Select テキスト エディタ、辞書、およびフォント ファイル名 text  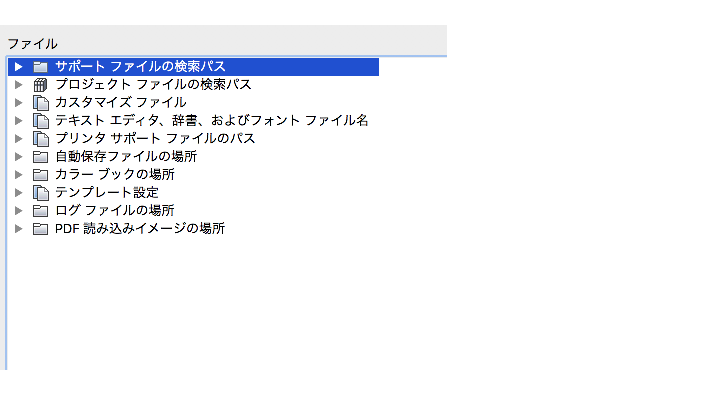pyautogui.click(x=211, y=120)
